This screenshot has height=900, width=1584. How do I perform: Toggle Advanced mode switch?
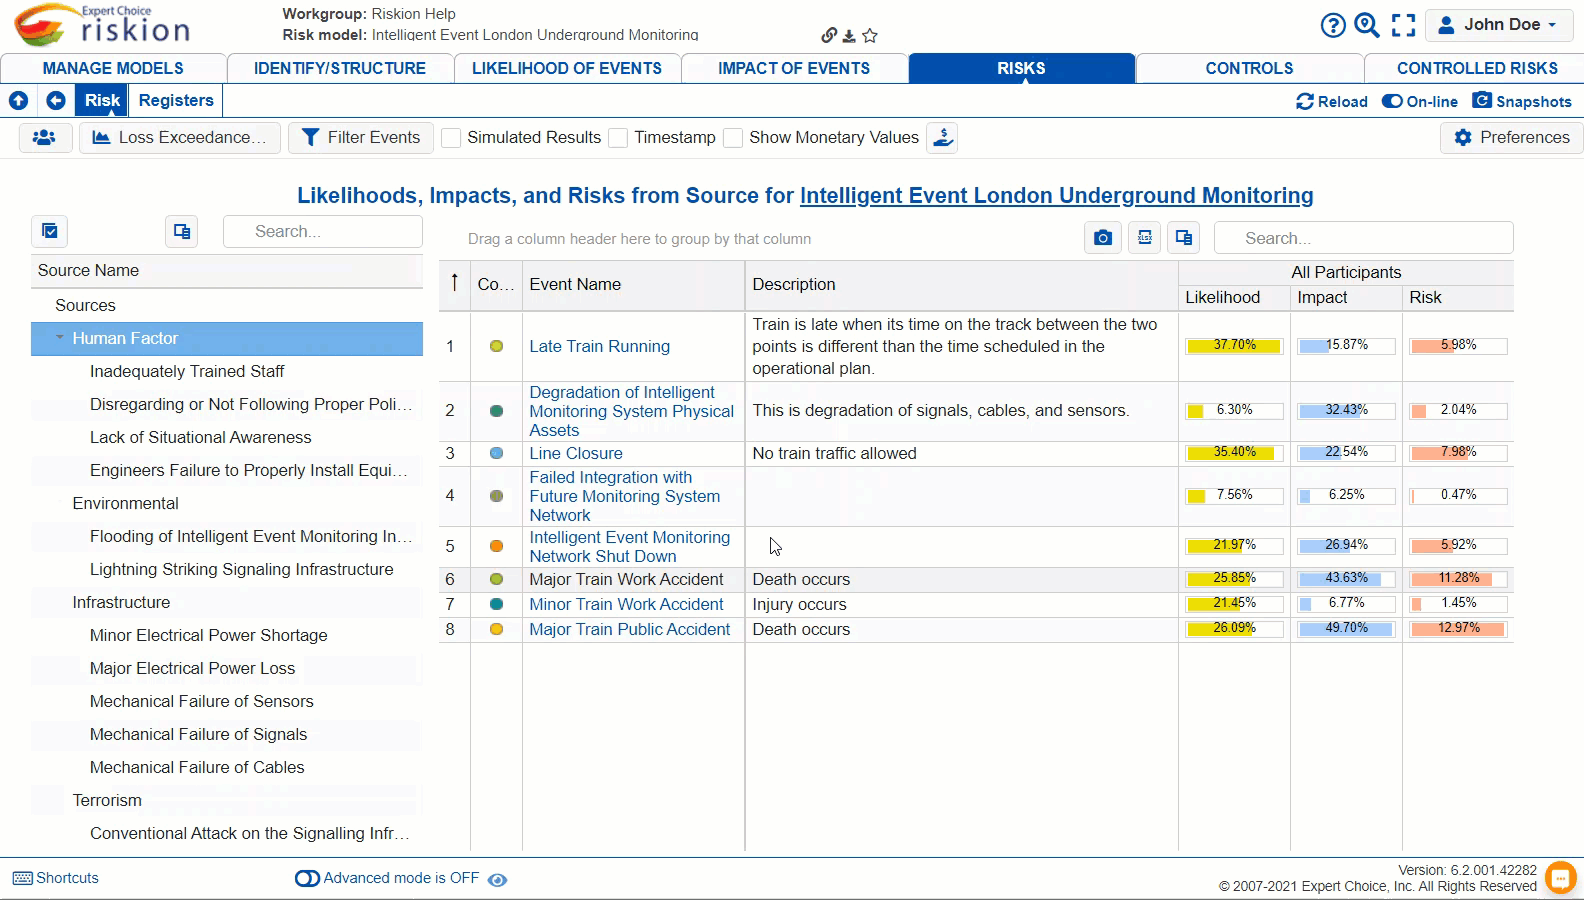(307, 878)
